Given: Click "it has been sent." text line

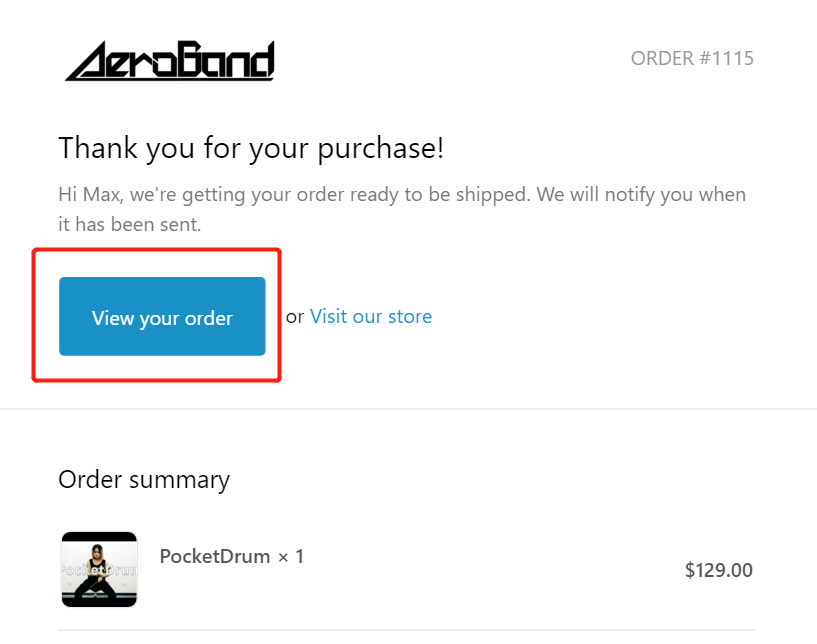Looking at the screenshot, I should [130, 225].
